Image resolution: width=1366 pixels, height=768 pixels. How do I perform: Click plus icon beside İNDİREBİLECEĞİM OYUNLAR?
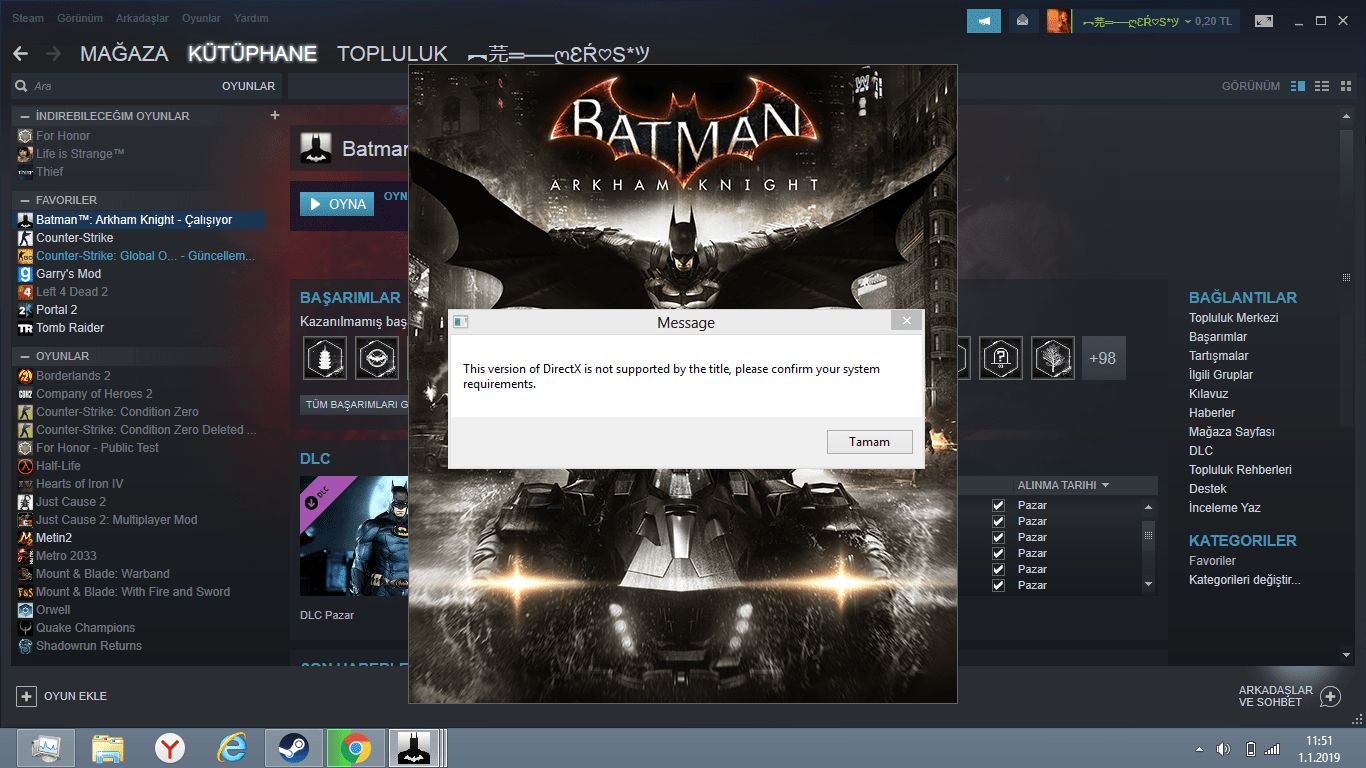pos(275,115)
